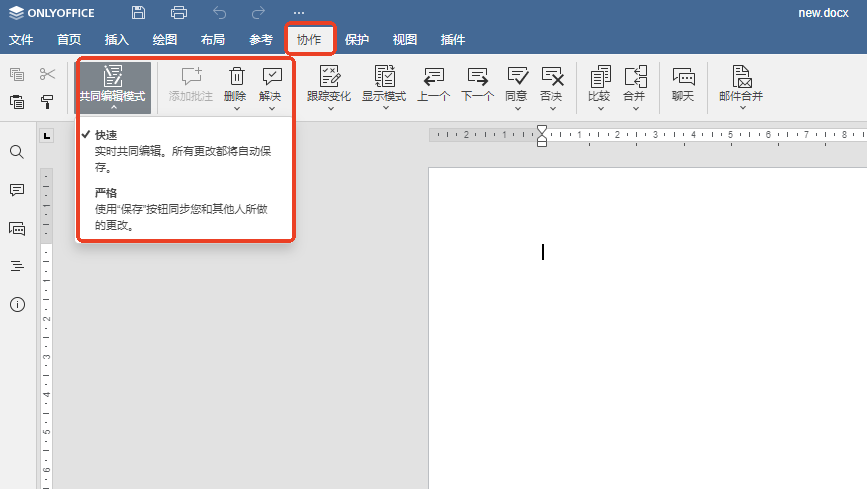Screen dimensions: 867x489
Task: Open the Search icon in left sidebar
Action: coord(17,152)
